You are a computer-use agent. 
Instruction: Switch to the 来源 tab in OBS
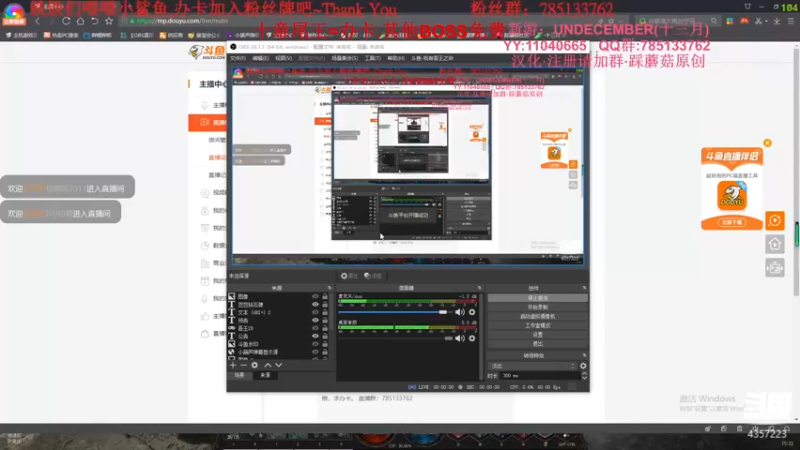coord(265,375)
